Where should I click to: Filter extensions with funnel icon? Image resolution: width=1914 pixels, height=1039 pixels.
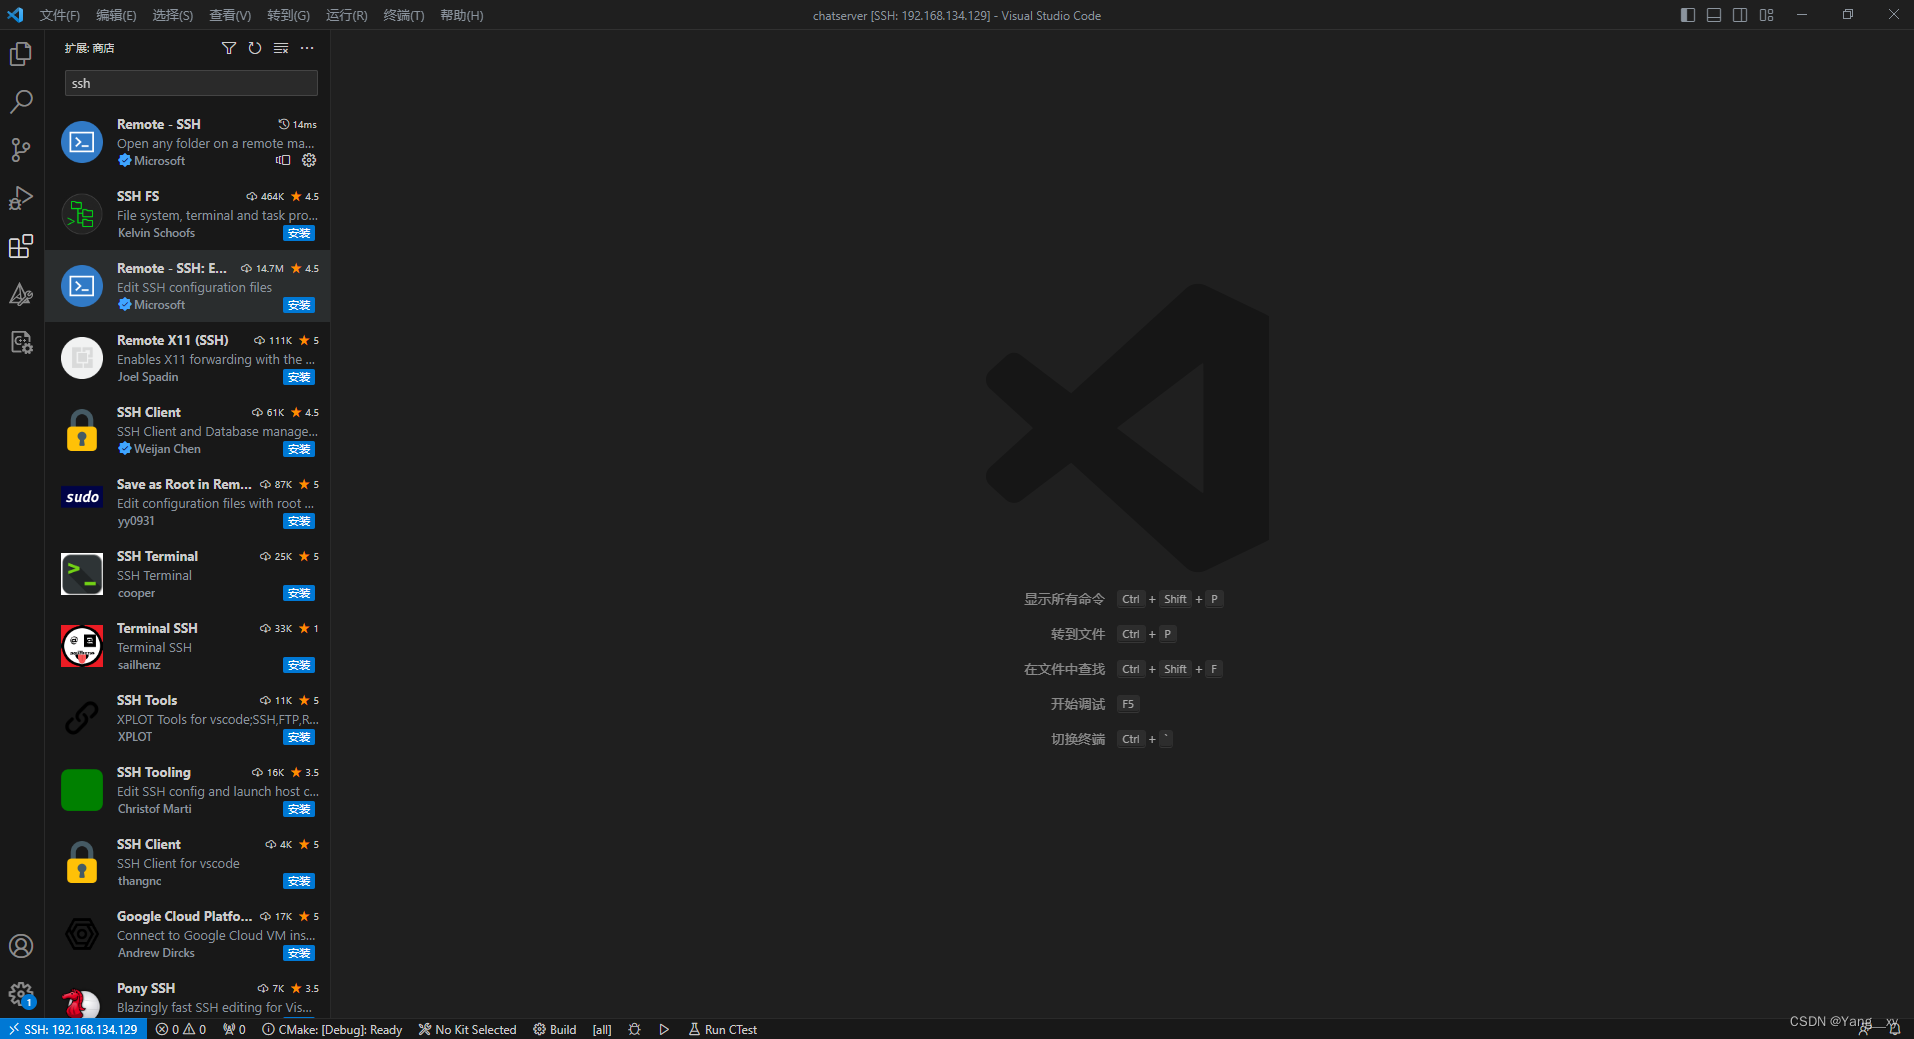tap(229, 48)
